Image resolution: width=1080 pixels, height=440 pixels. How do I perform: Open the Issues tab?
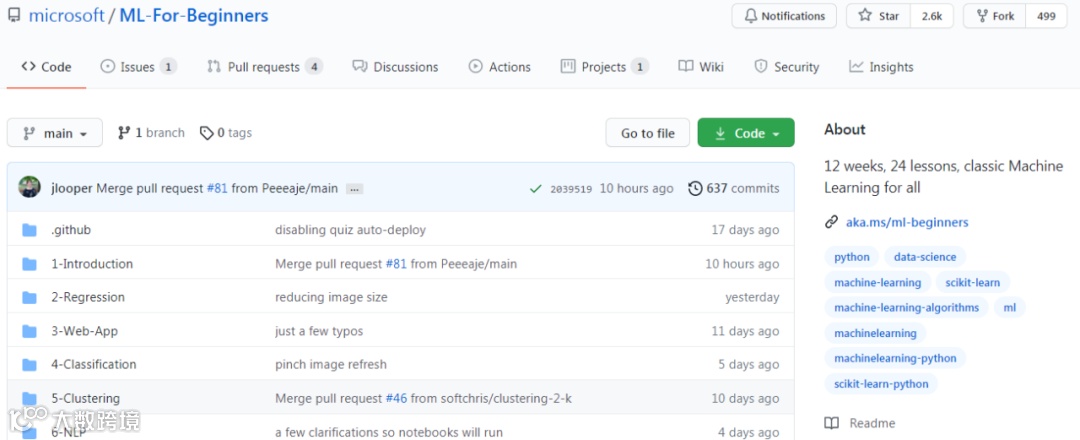pos(138,67)
